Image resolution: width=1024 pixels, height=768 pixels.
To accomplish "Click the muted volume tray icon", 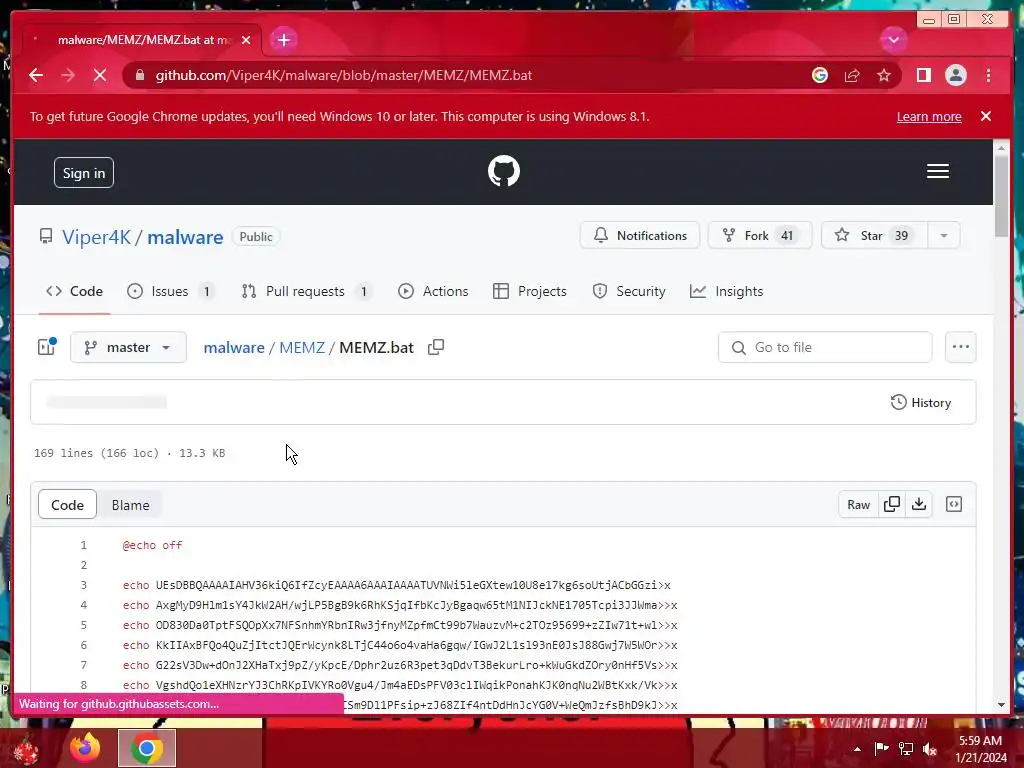I will coord(930,749).
